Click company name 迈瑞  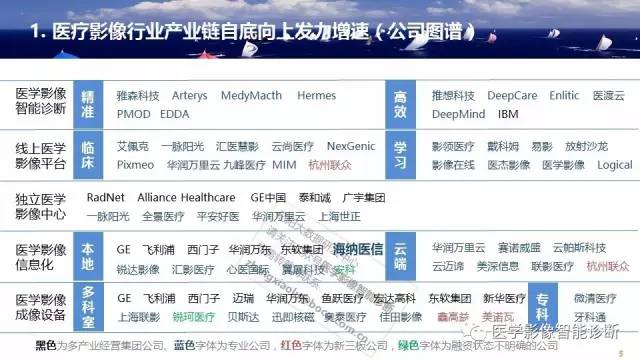pos(243,298)
